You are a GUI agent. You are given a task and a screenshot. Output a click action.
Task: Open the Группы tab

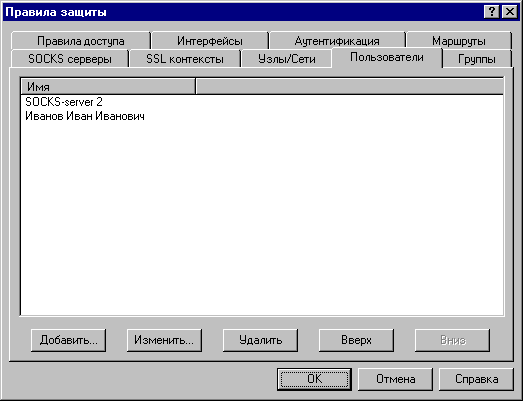[477, 59]
